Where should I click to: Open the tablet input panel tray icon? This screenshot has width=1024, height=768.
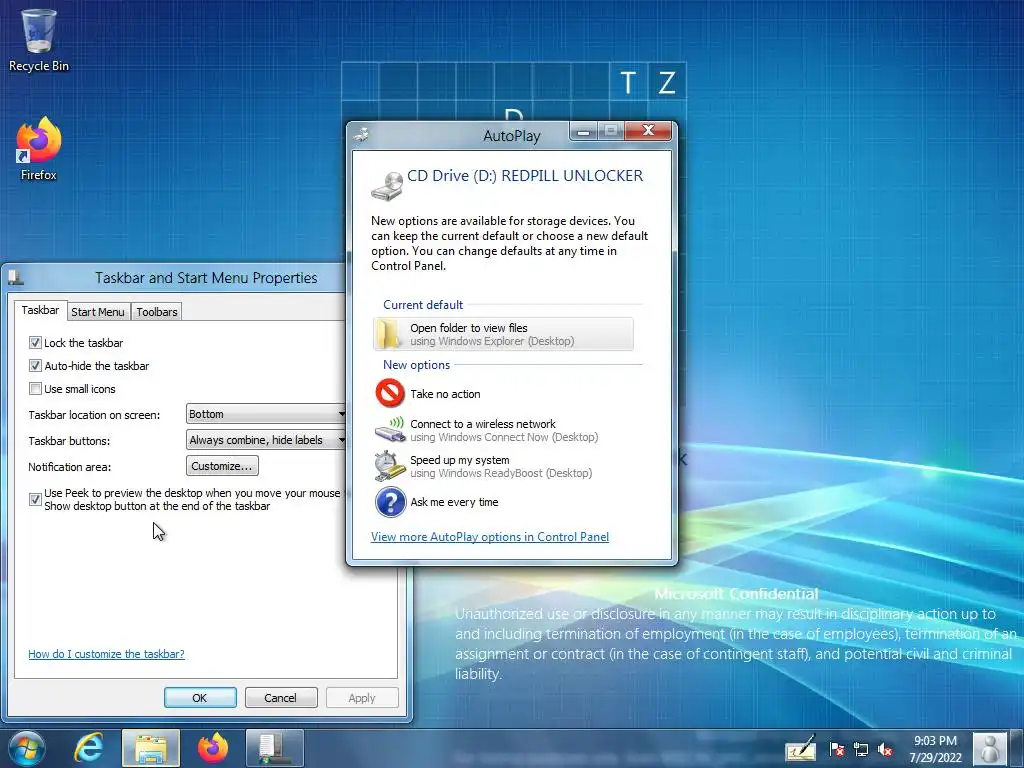801,749
